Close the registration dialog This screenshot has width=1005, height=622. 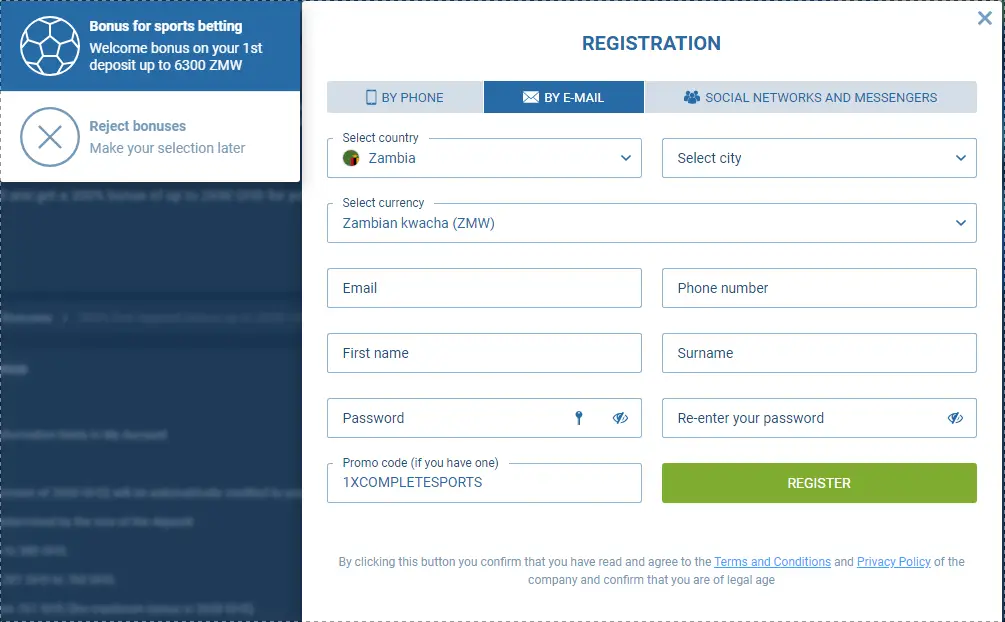(984, 18)
